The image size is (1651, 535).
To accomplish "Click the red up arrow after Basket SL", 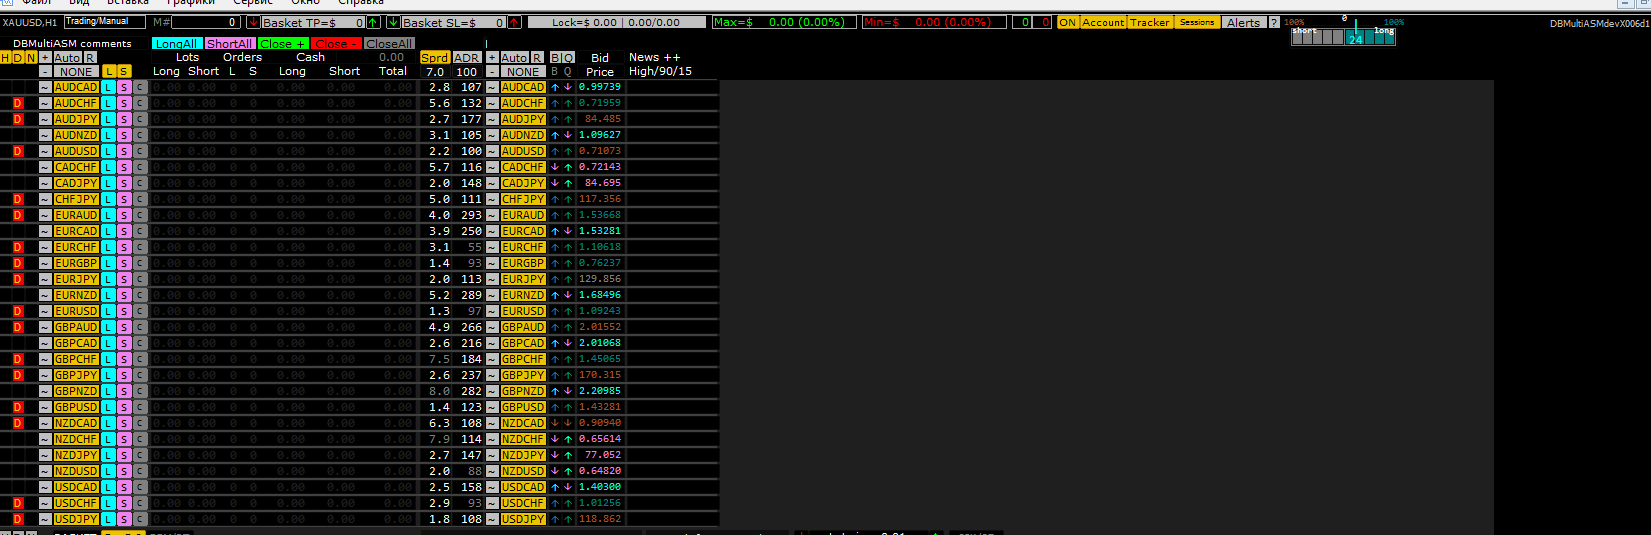I will point(514,22).
